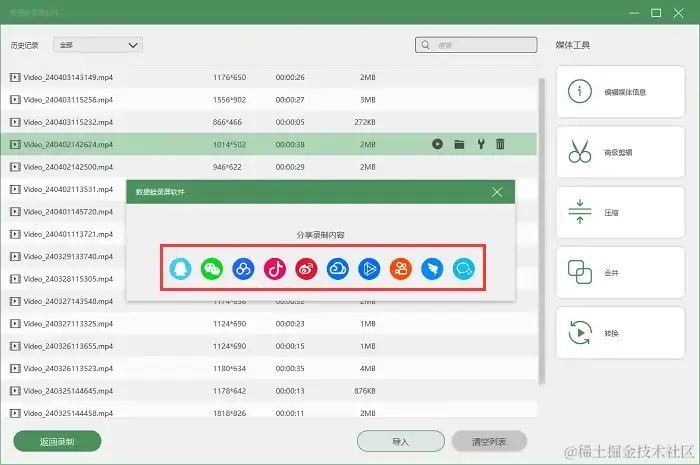Click the search input field

476,45
